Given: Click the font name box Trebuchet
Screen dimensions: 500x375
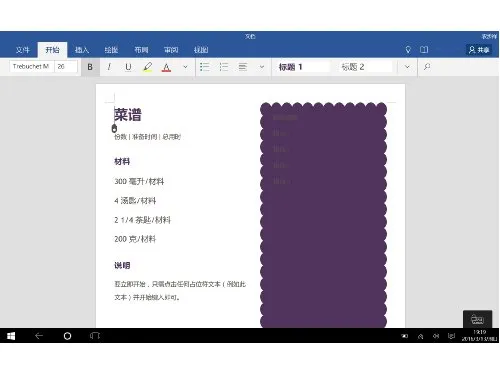Looking at the screenshot, I should (31, 67).
